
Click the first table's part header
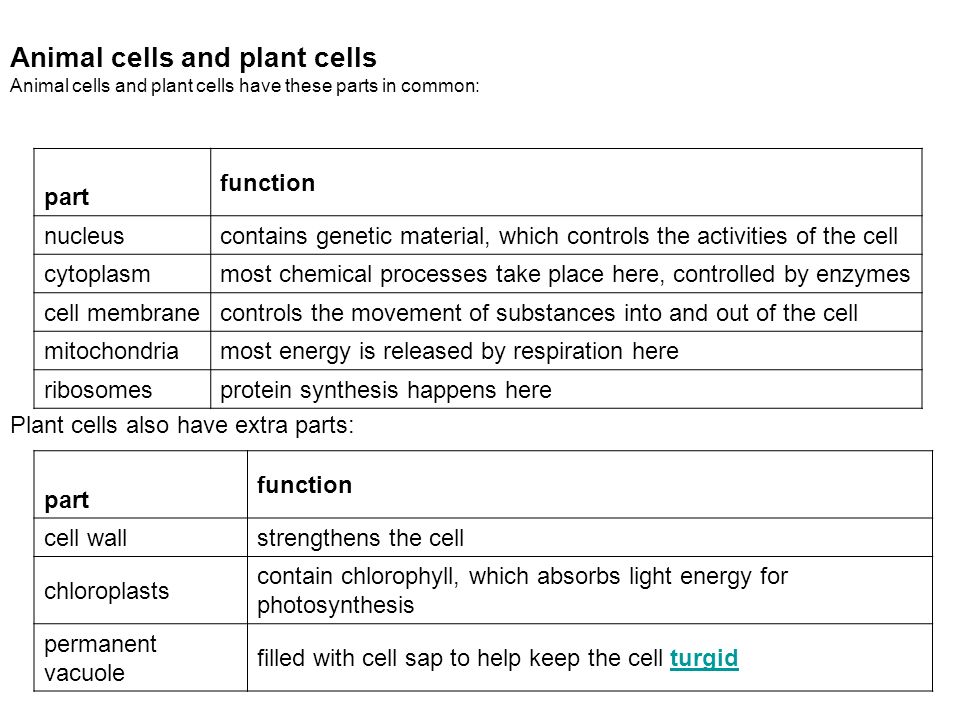(67, 197)
